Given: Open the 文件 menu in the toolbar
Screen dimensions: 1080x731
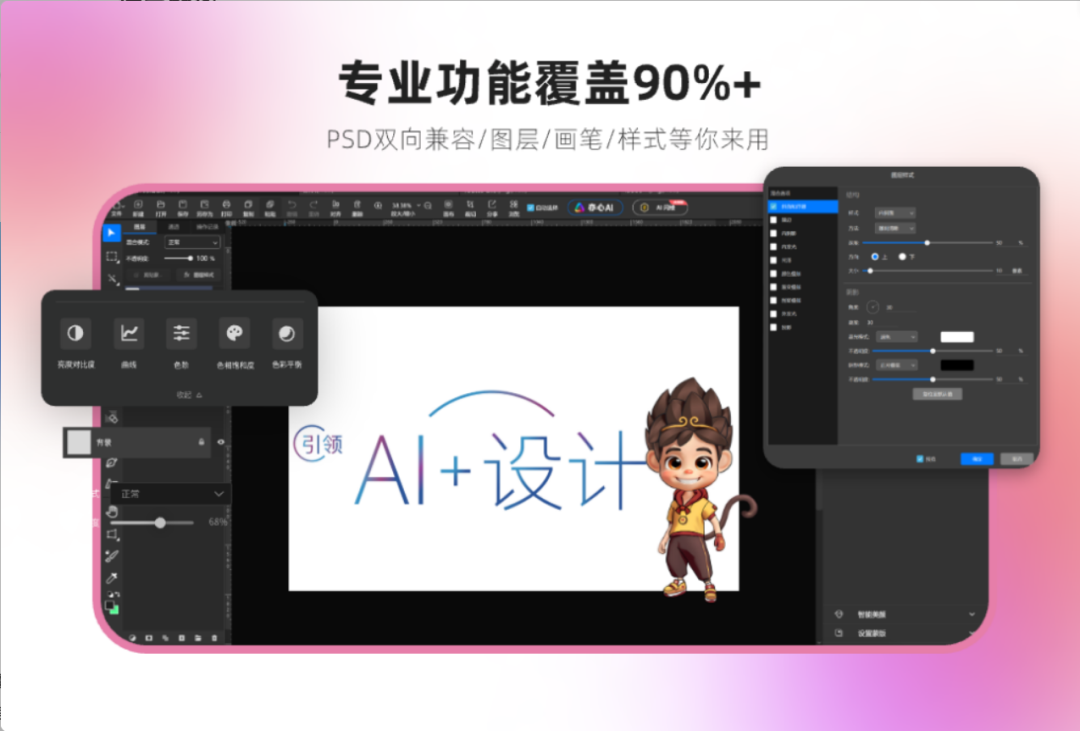Looking at the screenshot, I should click(116, 207).
